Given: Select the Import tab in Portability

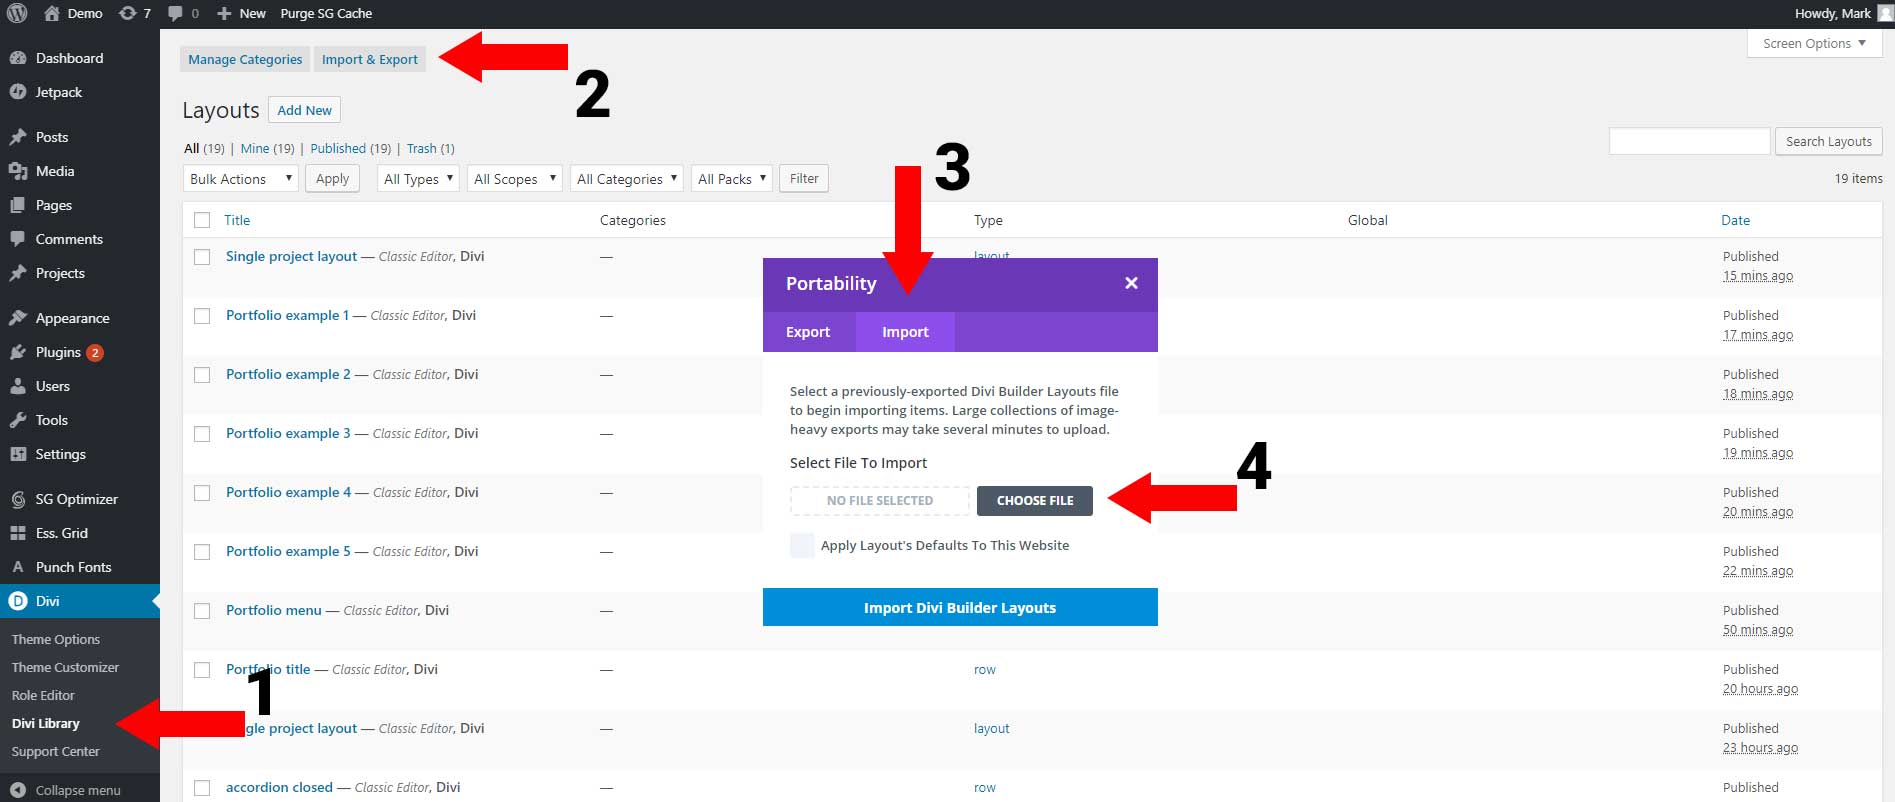Looking at the screenshot, I should point(905,332).
